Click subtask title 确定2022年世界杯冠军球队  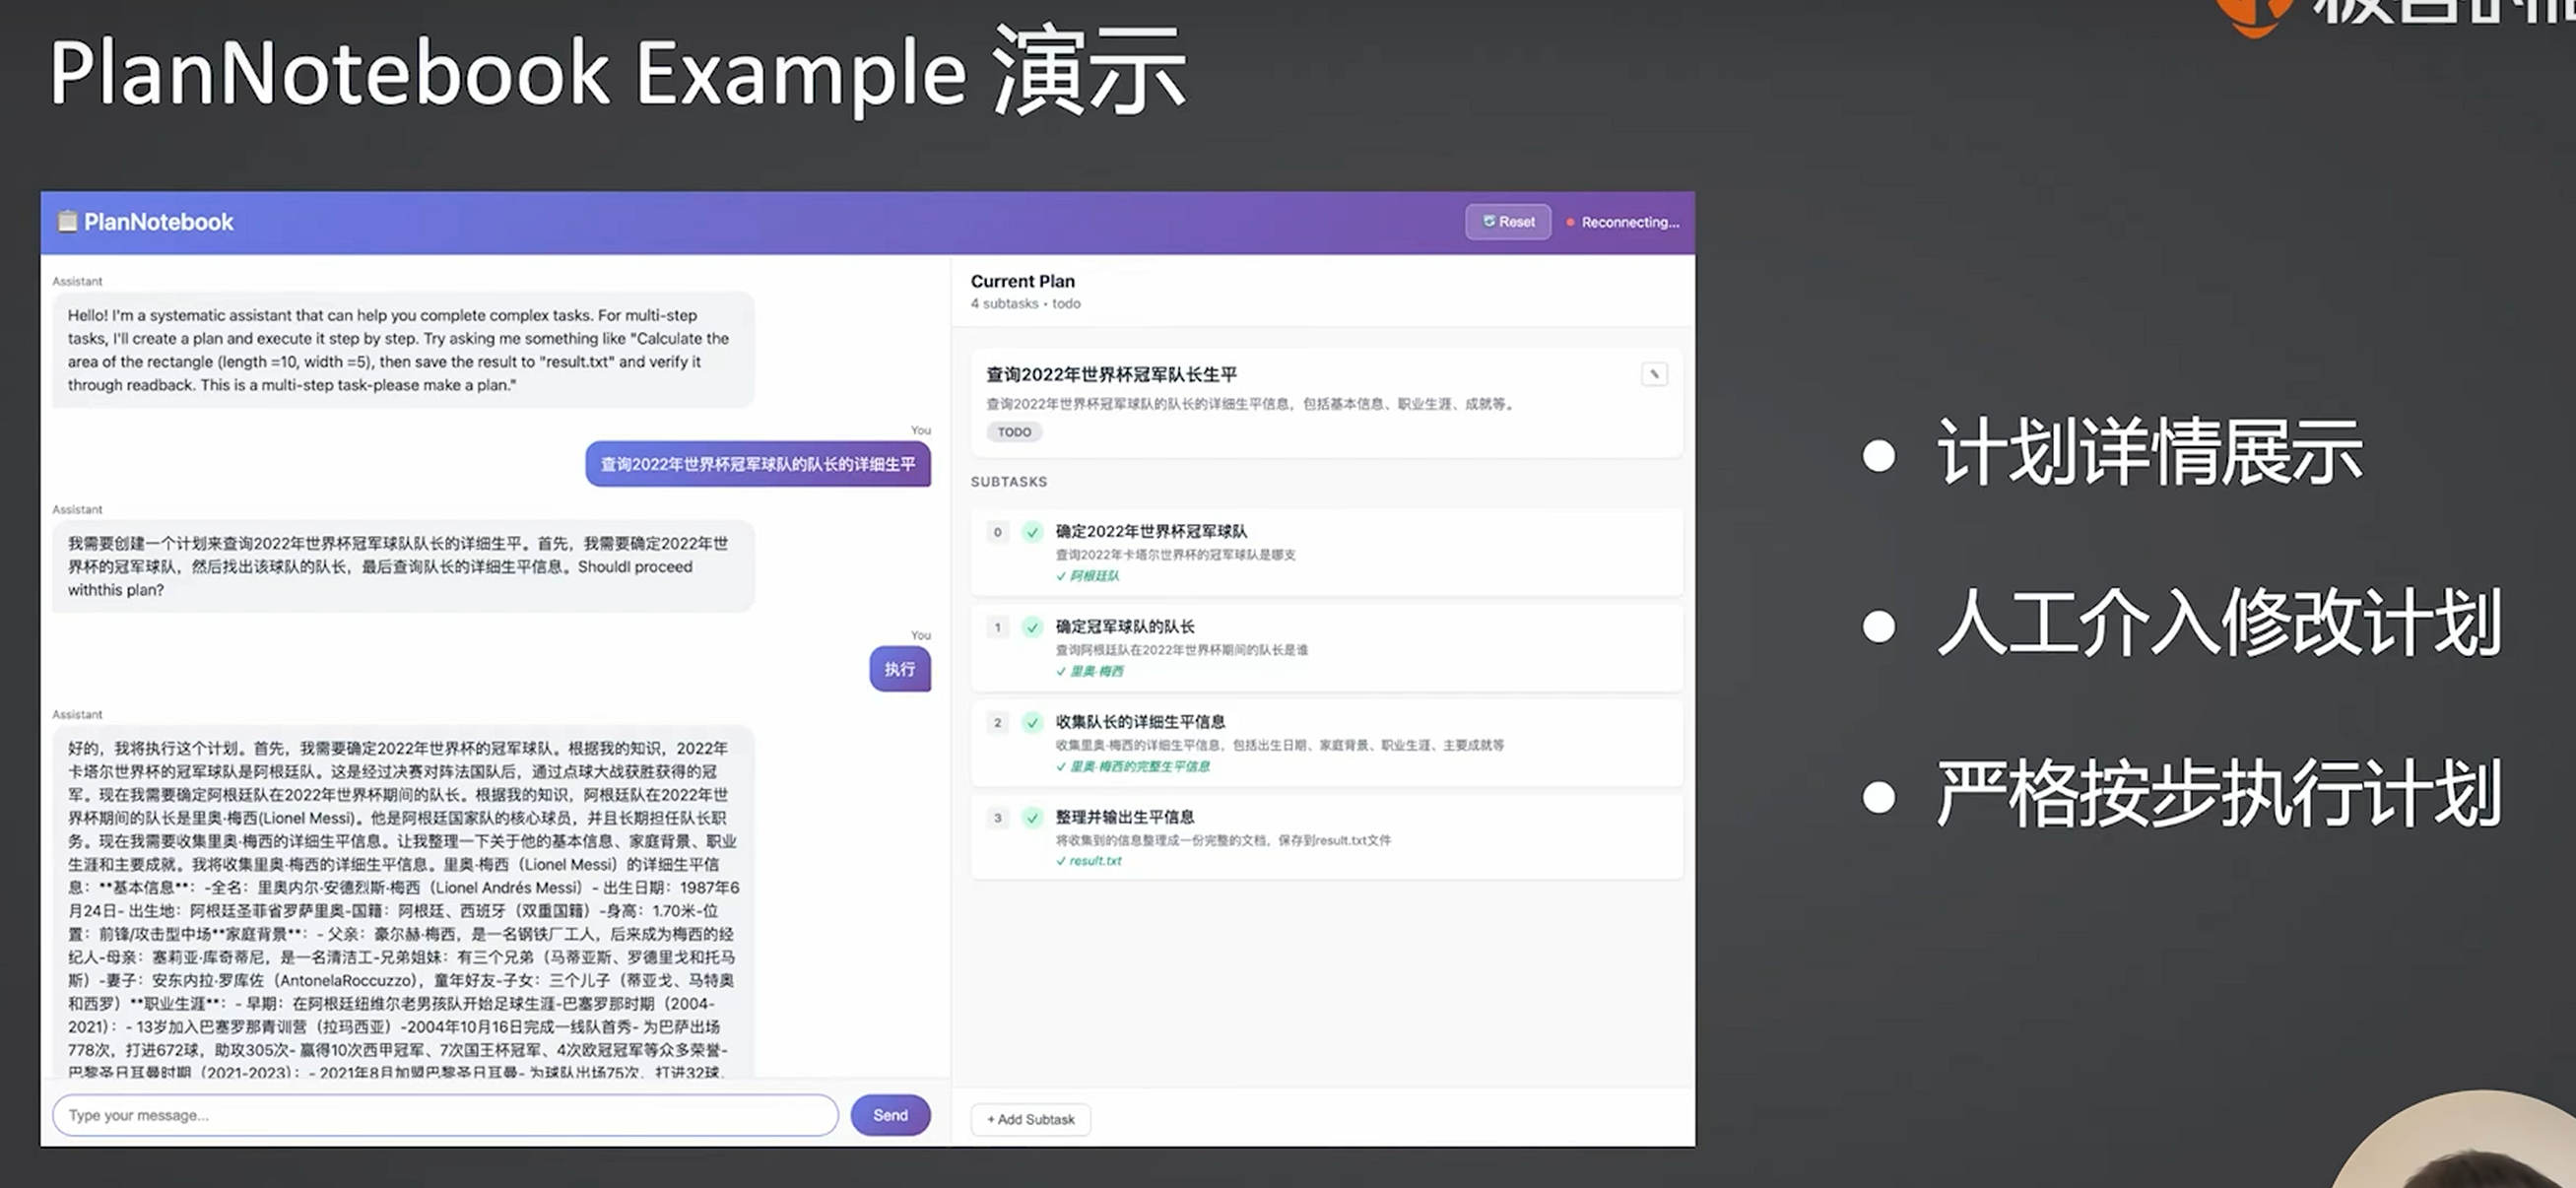1151,531
